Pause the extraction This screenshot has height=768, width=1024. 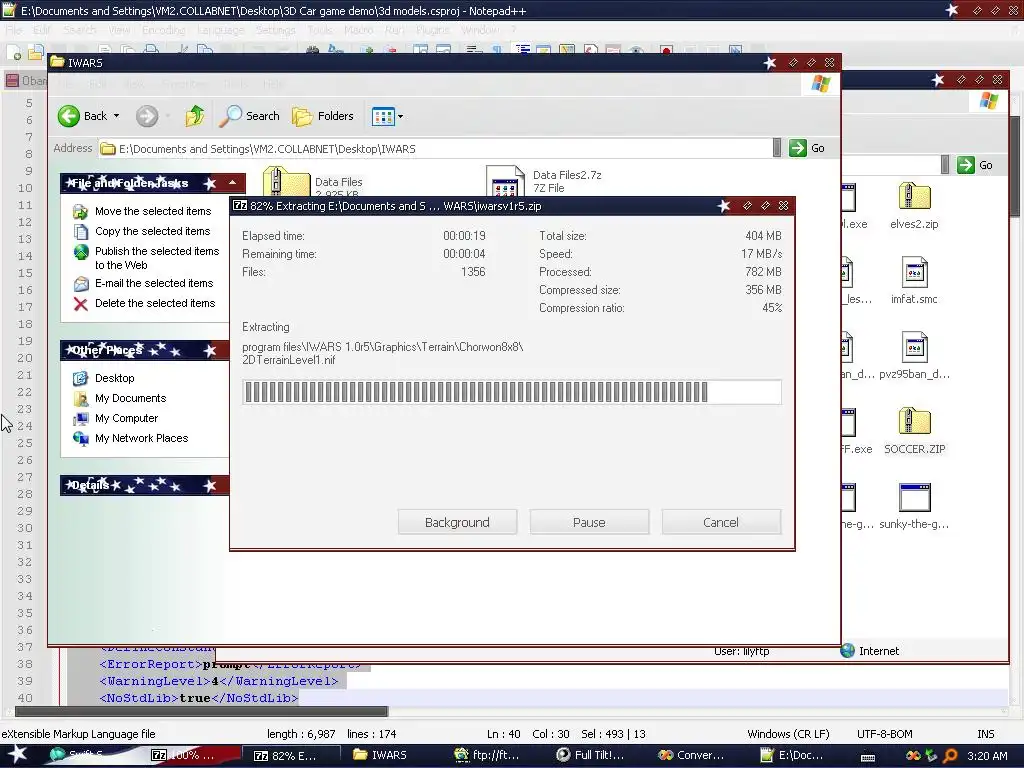[589, 522]
